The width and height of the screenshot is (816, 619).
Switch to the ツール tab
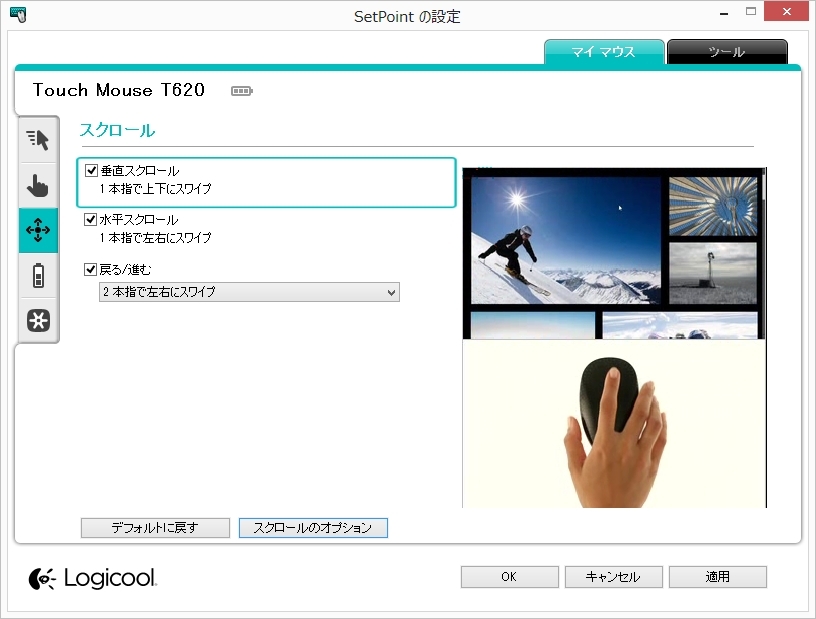727,51
